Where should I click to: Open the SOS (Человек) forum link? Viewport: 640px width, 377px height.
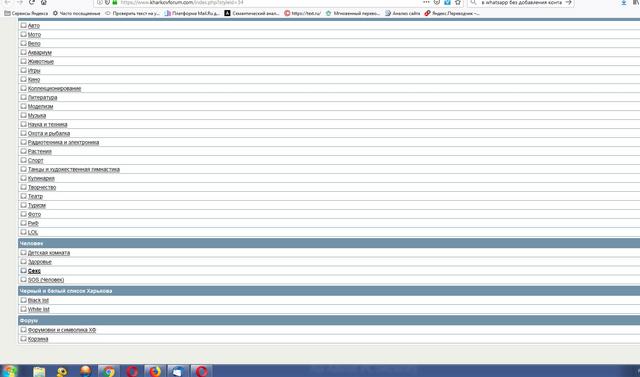(46, 280)
